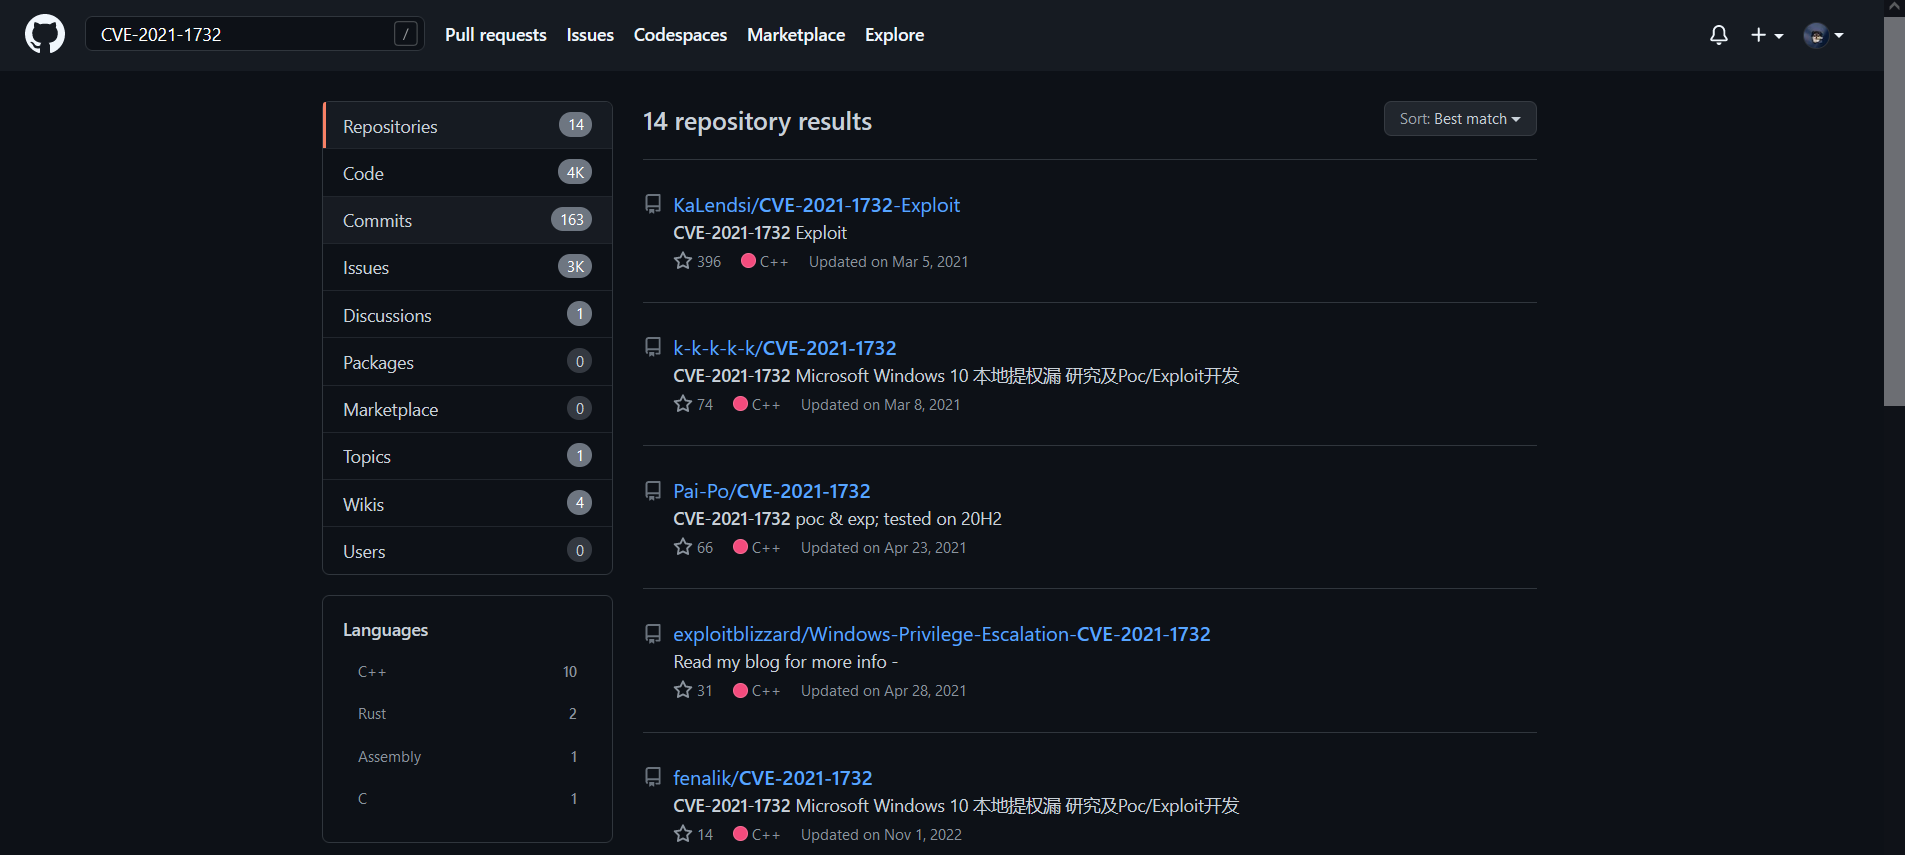Open k-k-k-k-k/CVE-2021-1732 repository
1905x855 pixels.
[x=784, y=348]
